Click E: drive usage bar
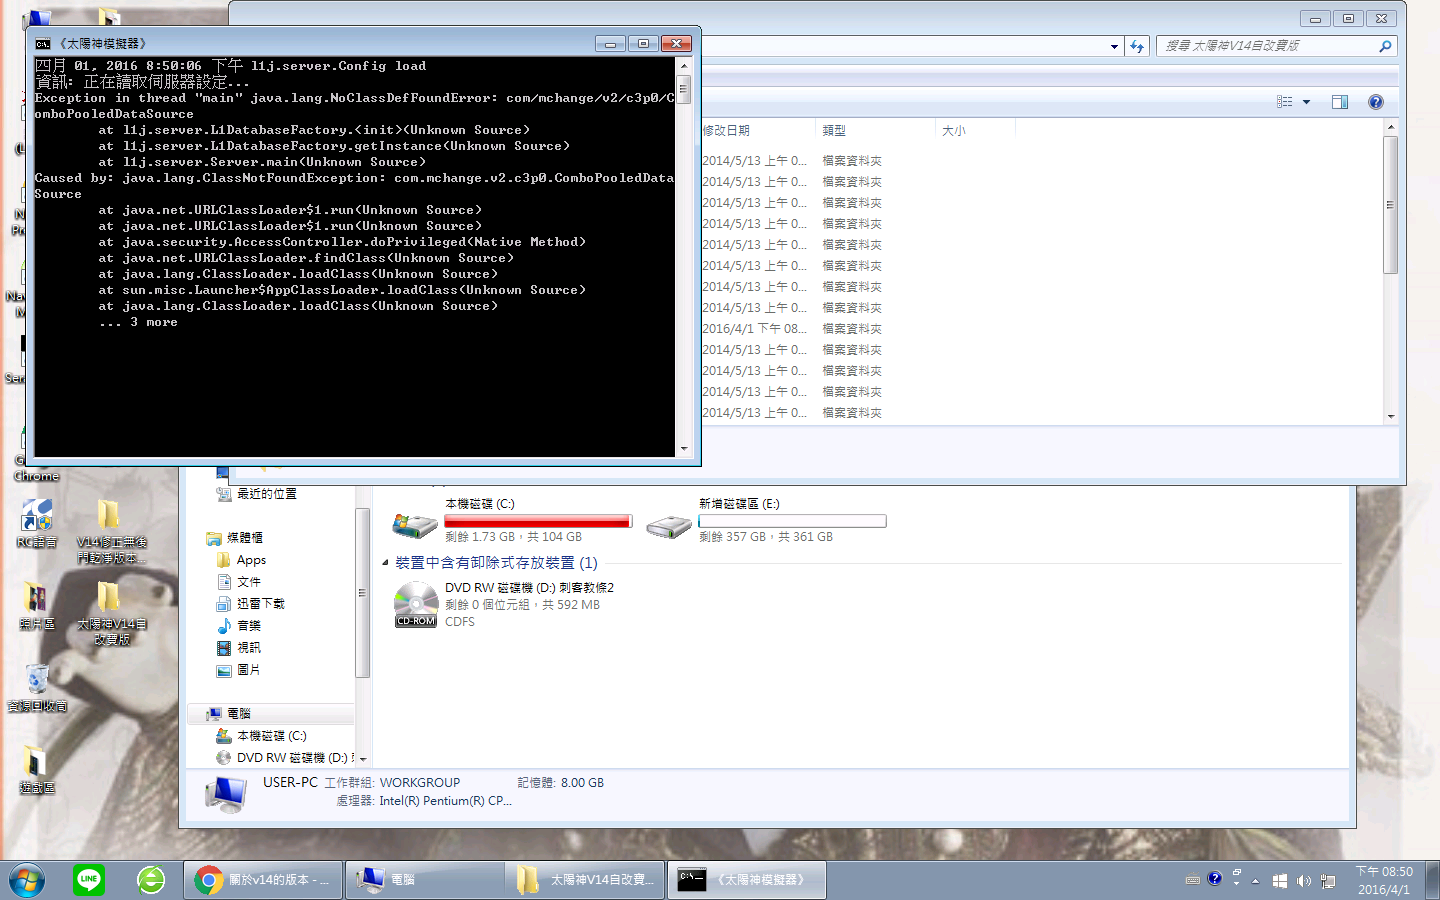This screenshot has width=1440, height=900. click(792, 521)
